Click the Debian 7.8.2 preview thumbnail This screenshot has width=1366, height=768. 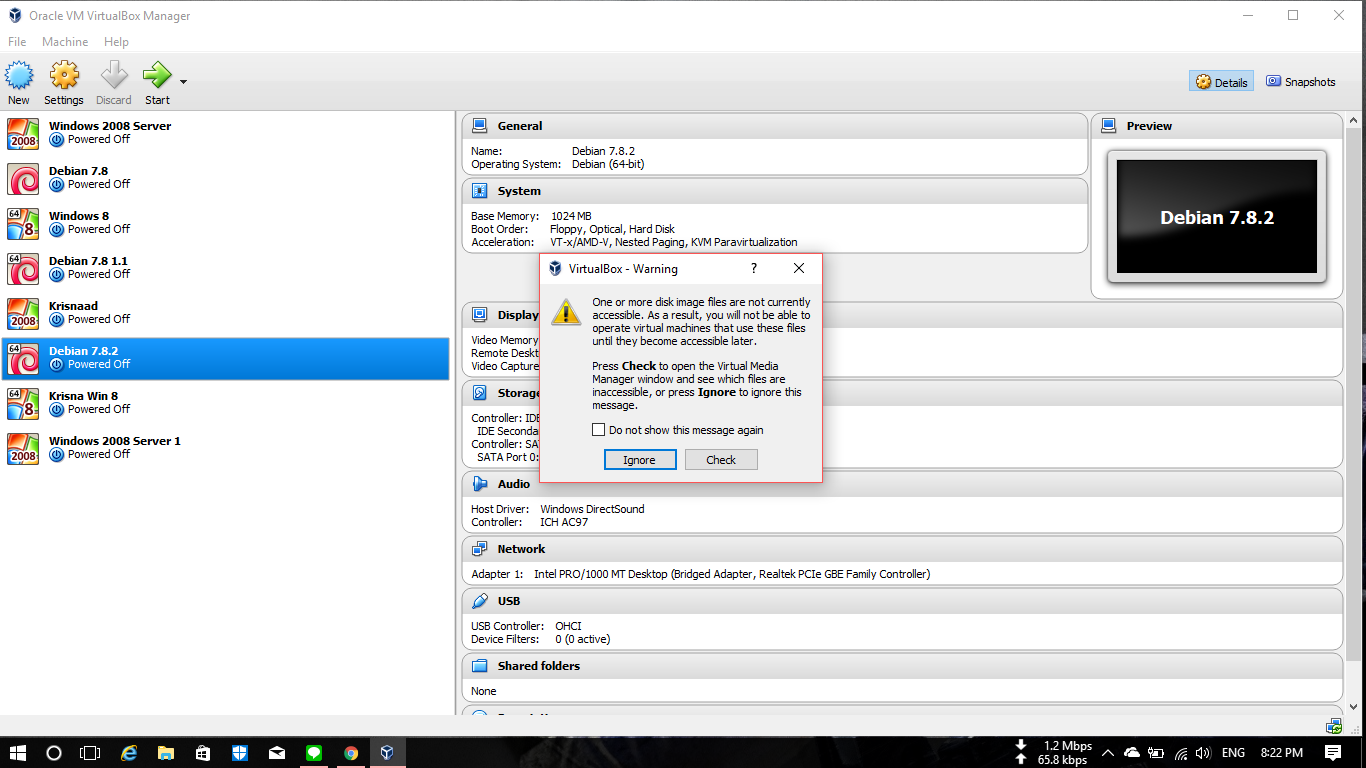[x=1217, y=217]
